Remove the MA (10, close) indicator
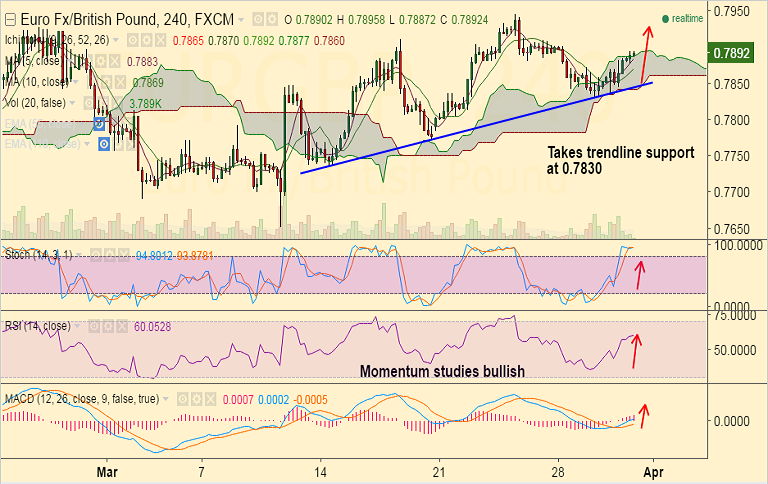The width and height of the screenshot is (768, 484). (120, 82)
